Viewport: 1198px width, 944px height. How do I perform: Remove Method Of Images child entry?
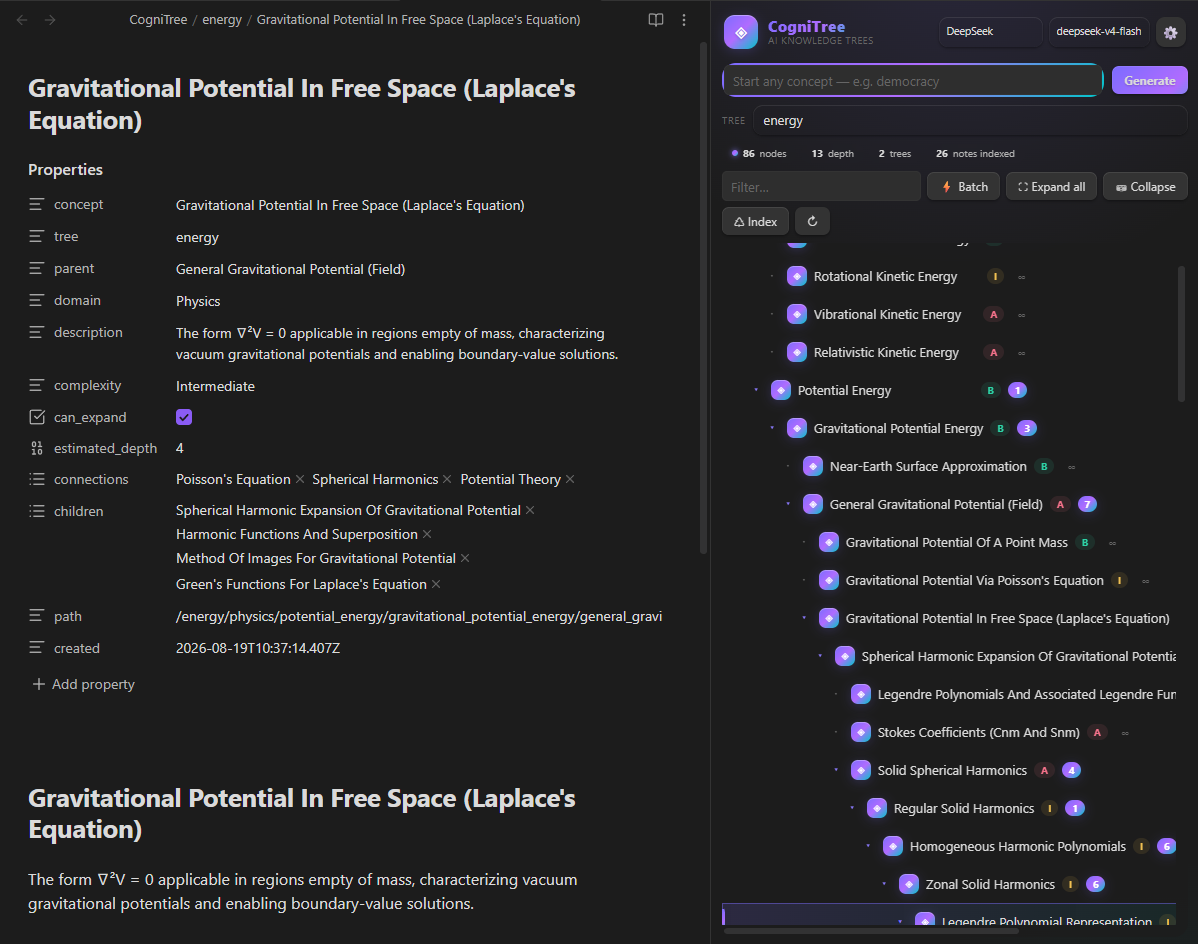(465, 558)
